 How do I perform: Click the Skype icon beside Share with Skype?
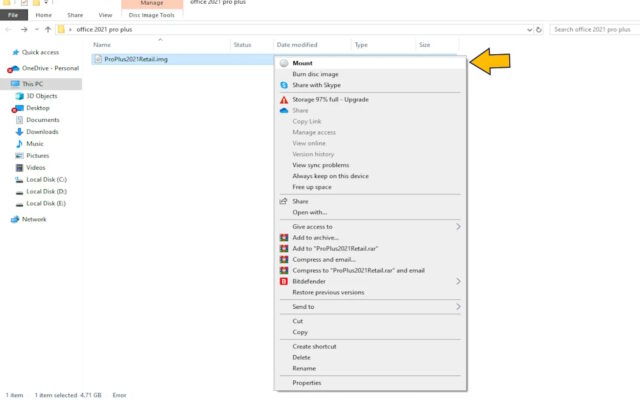pos(284,86)
